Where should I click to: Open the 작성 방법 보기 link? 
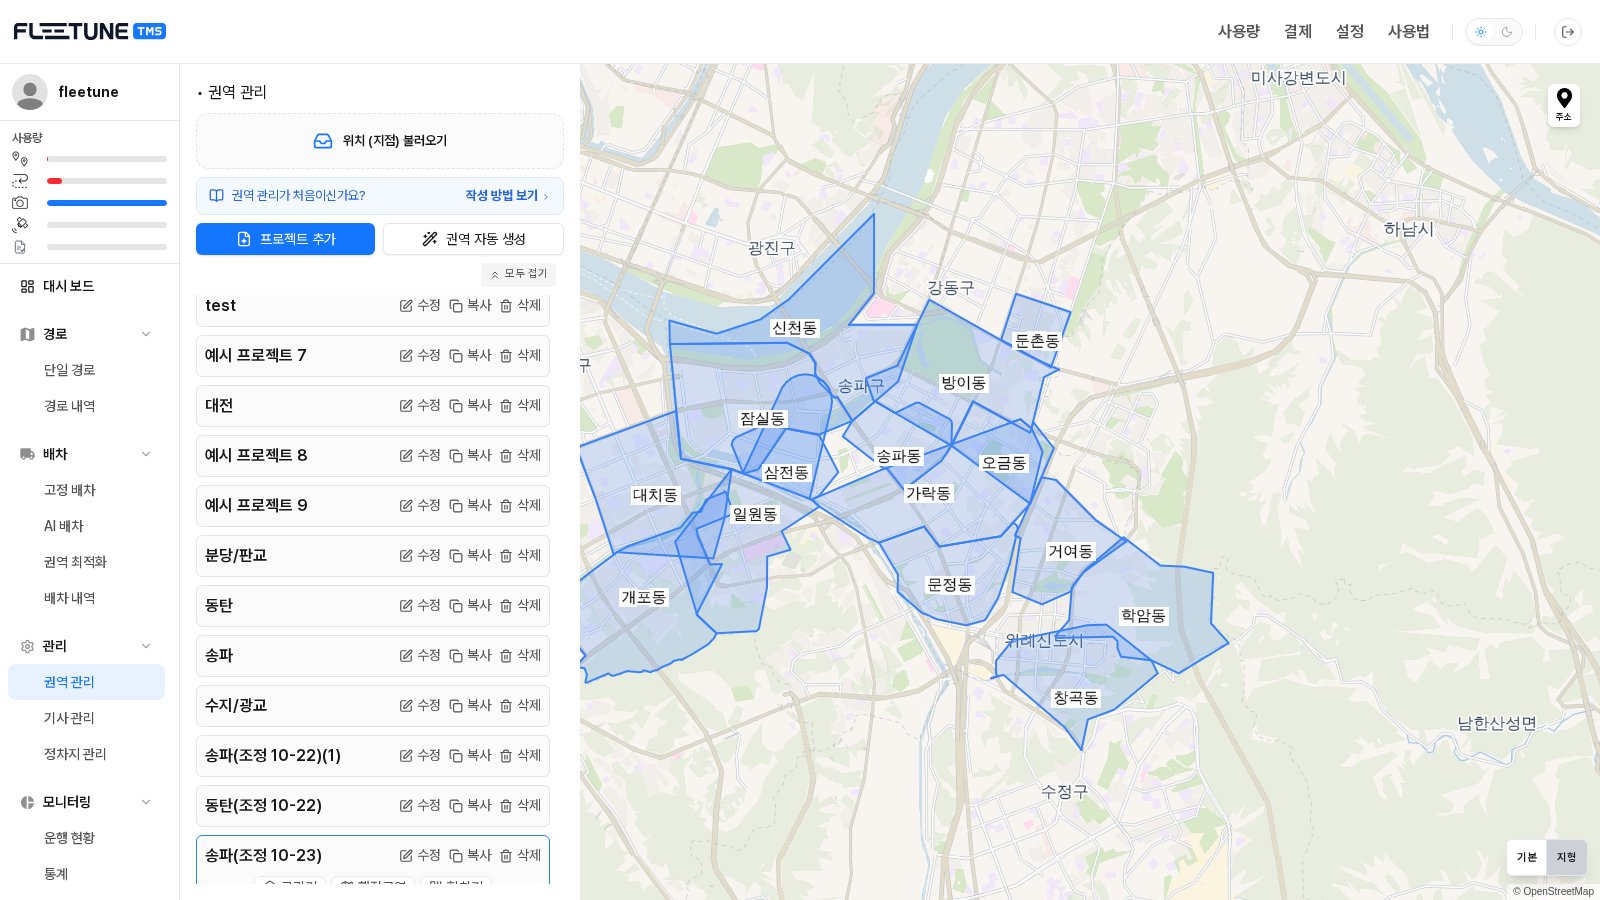(506, 196)
